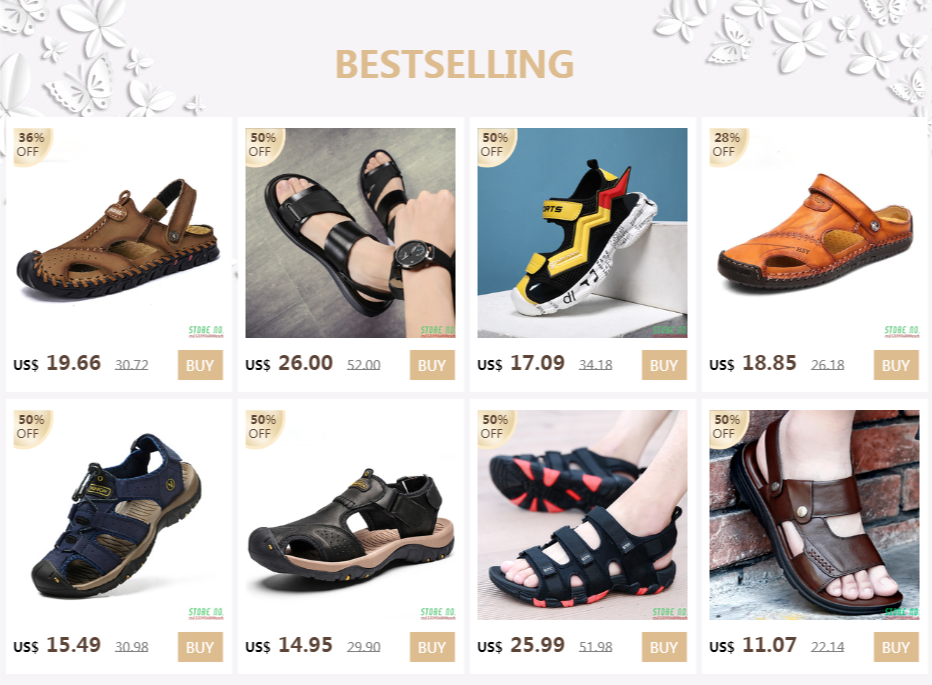Image resolution: width=932 pixels, height=685 pixels.
Task: Open the yellow and black sport sandal image
Action: (x=582, y=233)
